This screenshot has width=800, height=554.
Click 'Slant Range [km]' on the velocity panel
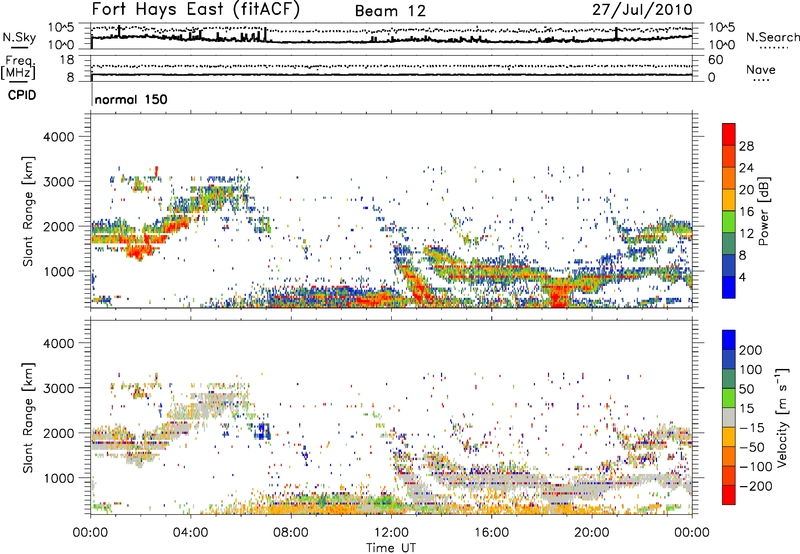point(28,418)
